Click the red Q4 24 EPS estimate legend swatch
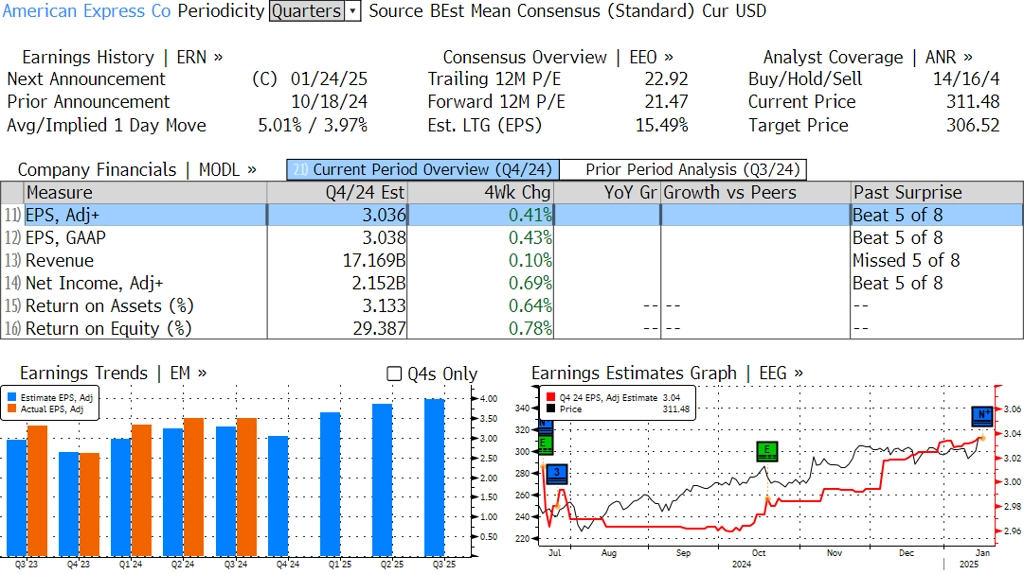Screen dimensions: 1024x574 pos(551,397)
